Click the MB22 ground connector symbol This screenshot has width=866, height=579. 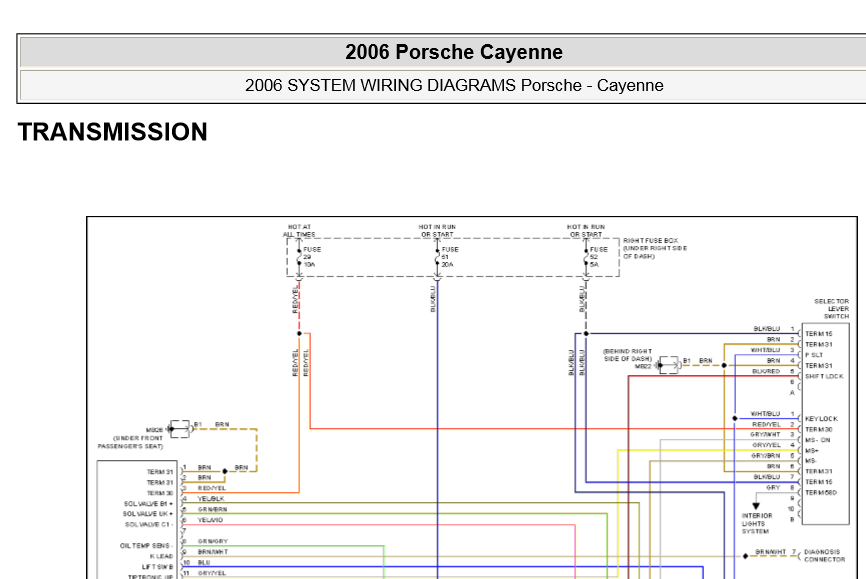pyautogui.click(x=668, y=365)
